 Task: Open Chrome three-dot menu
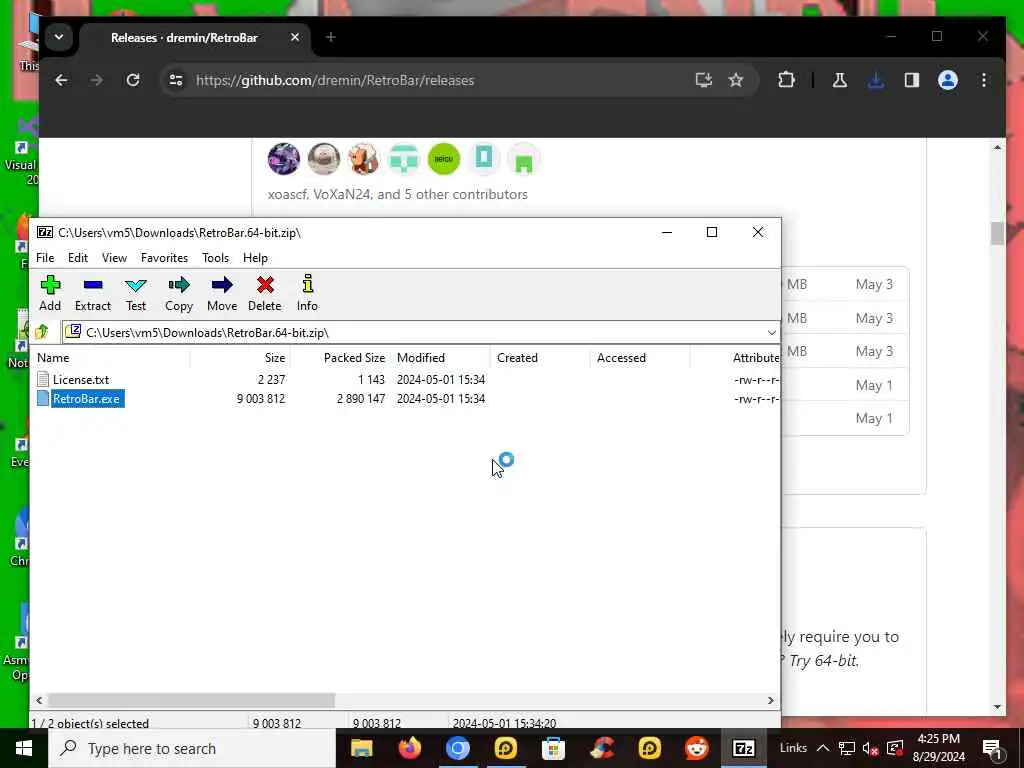(x=984, y=80)
